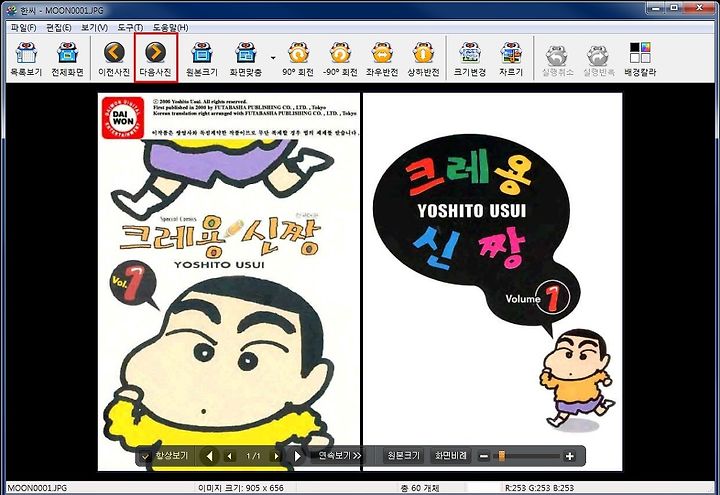Click large next arrow in overlay bar

point(297,456)
